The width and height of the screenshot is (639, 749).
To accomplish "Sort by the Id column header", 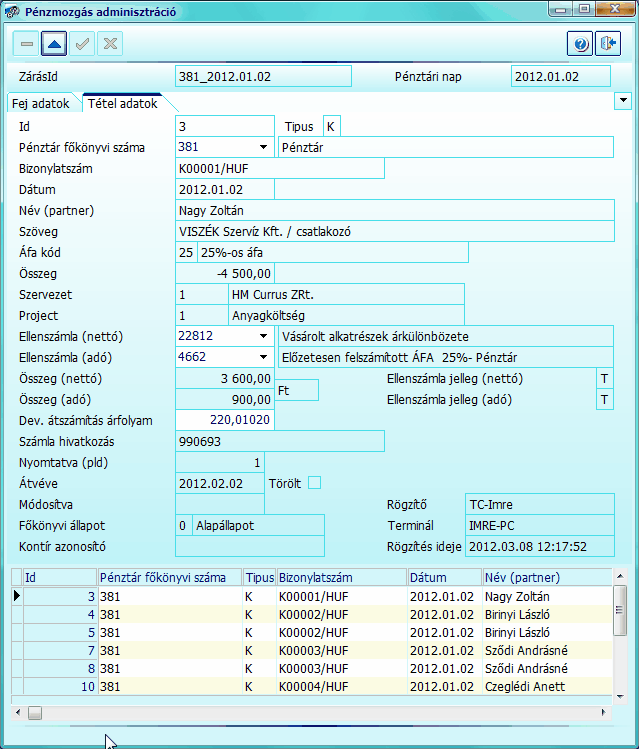I will pyautogui.click(x=60, y=578).
